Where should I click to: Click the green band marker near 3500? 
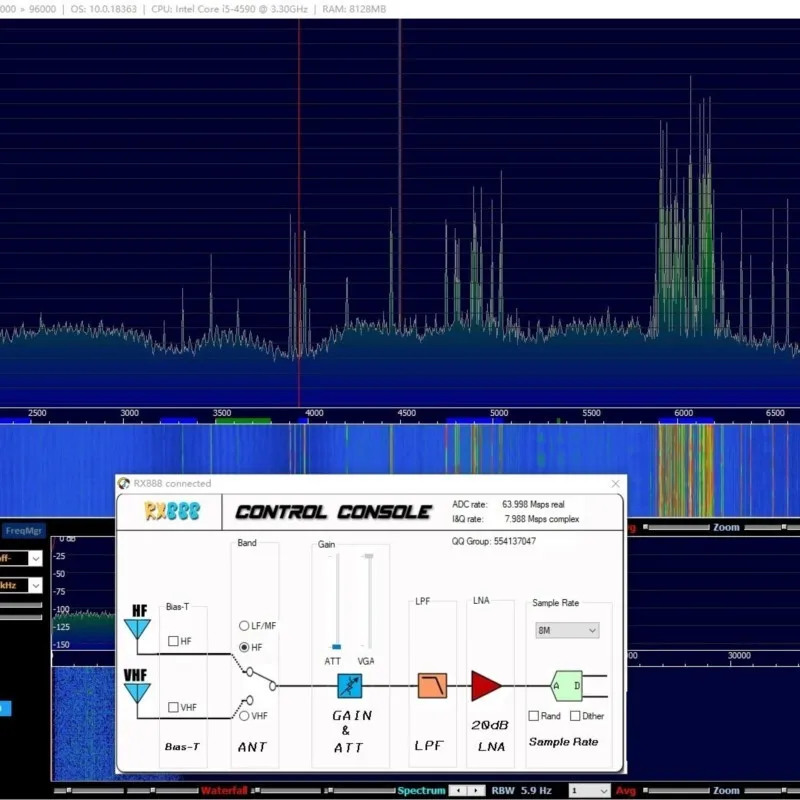pyautogui.click(x=243, y=421)
